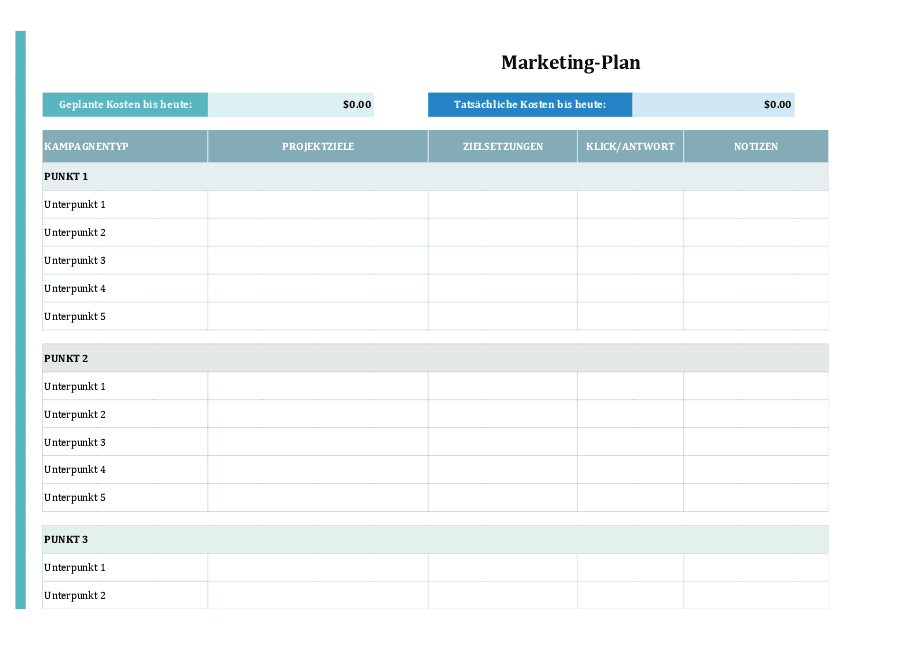This screenshot has height=648, width=916.
Task: Click the KAMPAGNENTYP column header
Action: pos(125,147)
